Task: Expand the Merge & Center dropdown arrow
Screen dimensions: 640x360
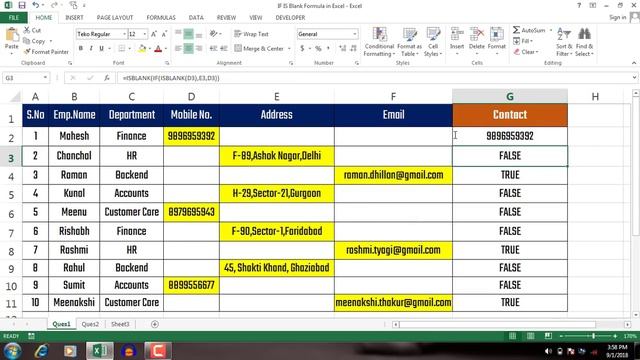Action: click(x=289, y=49)
